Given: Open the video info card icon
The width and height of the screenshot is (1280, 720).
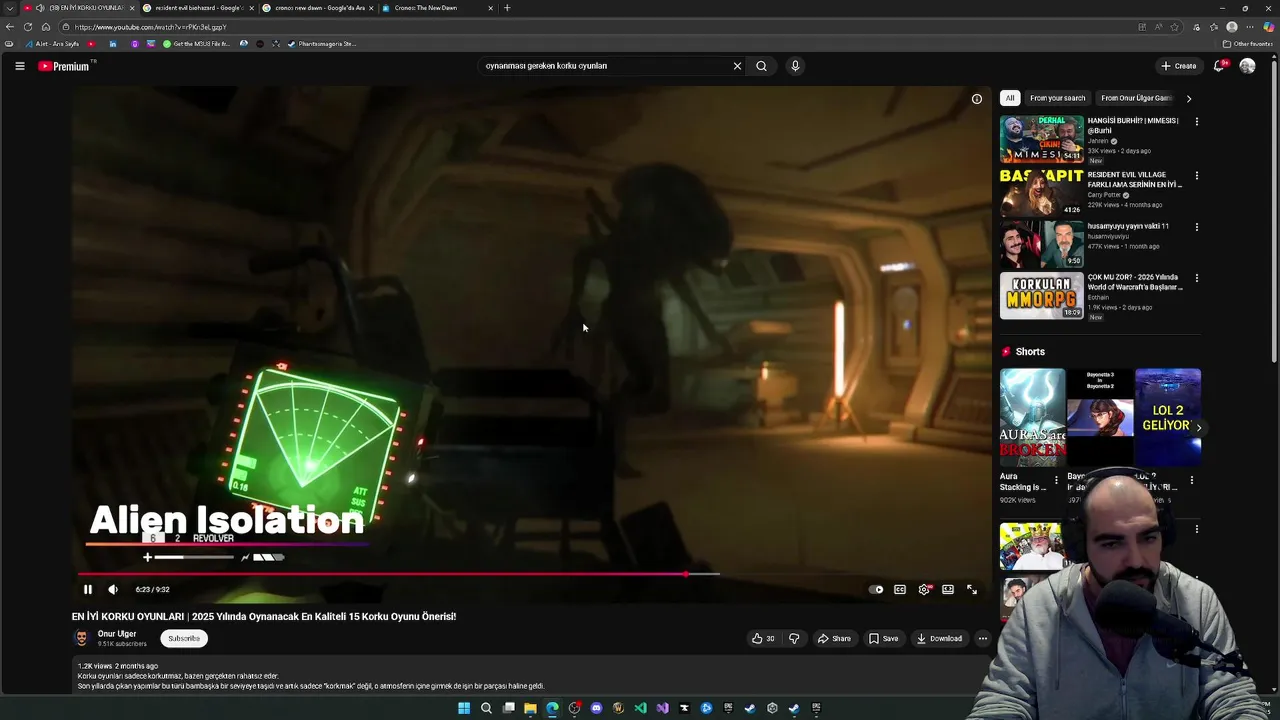Looking at the screenshot, I should click(x=977, y=99).
